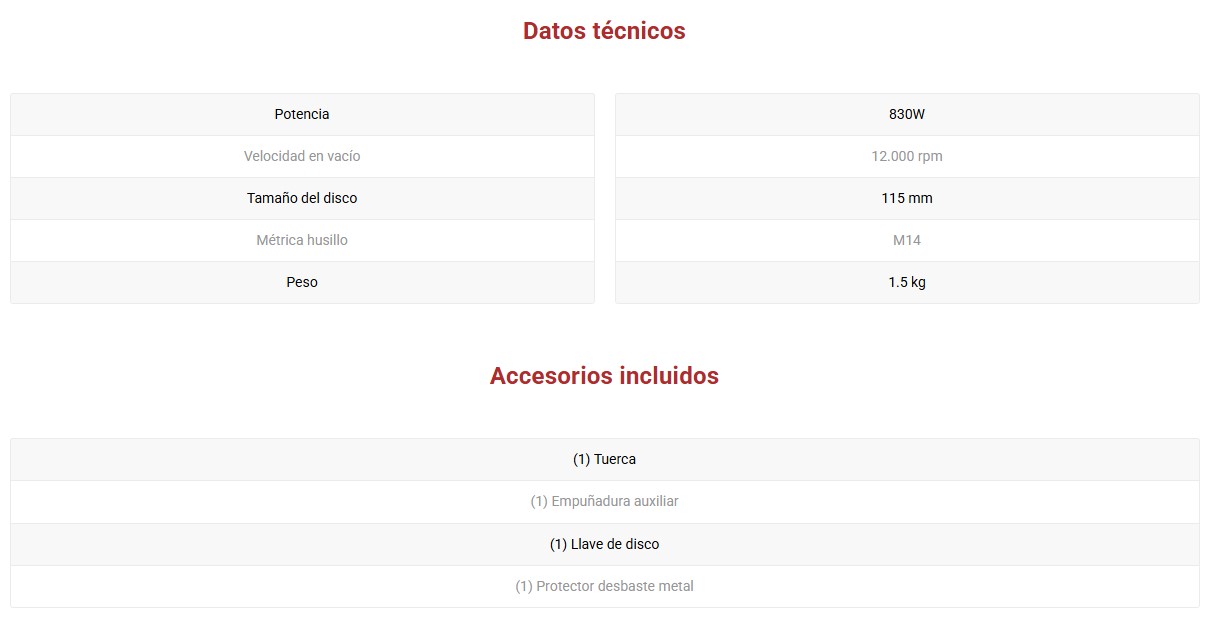The height and width of the screenshot is (628, 1213).
Task: Click the word 'incluidos' in the heading
Action: (668, 376)
